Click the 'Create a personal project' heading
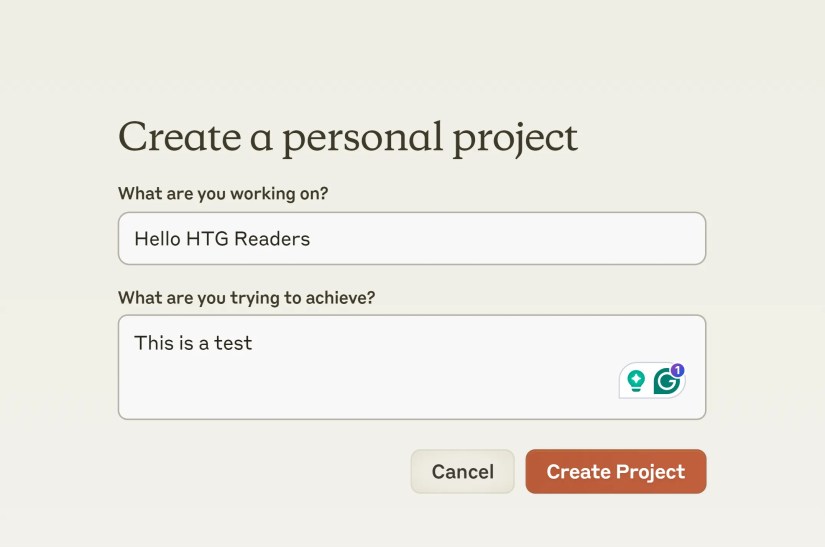The height and width of the screenshot is (547, 825). coord(348,137)
